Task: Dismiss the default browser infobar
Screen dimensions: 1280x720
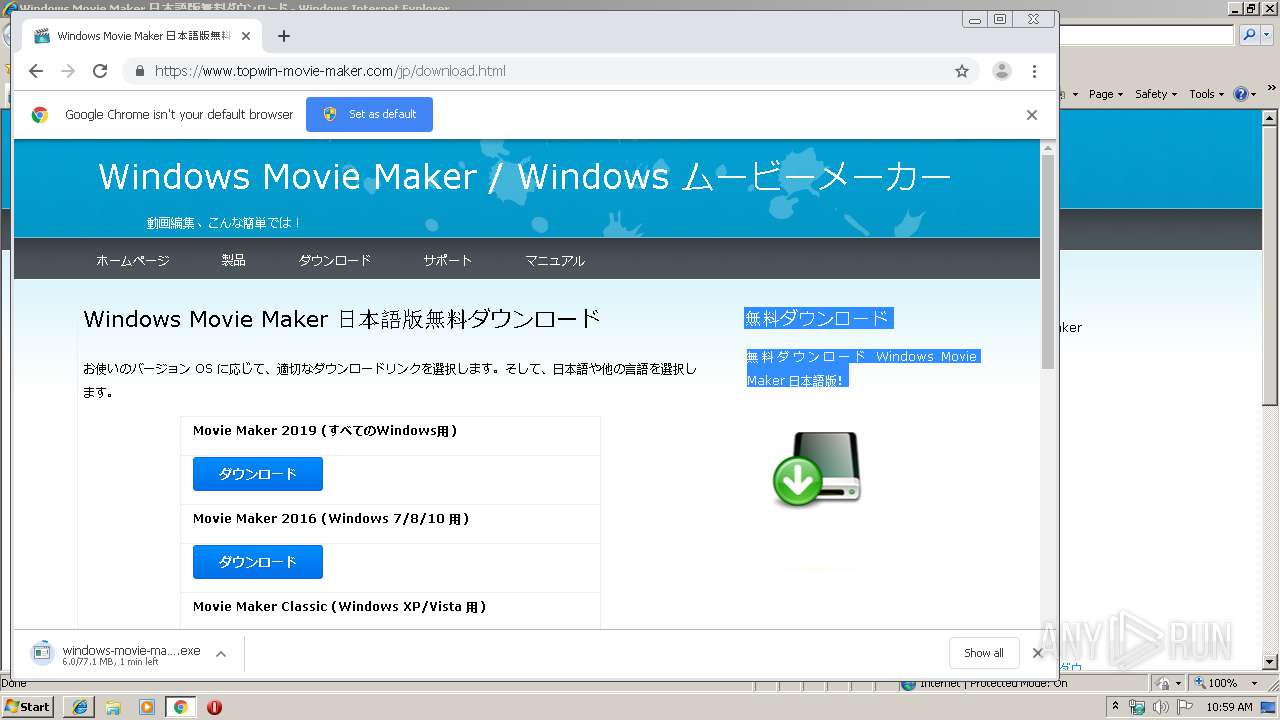Action: [x=1031, y=115]
